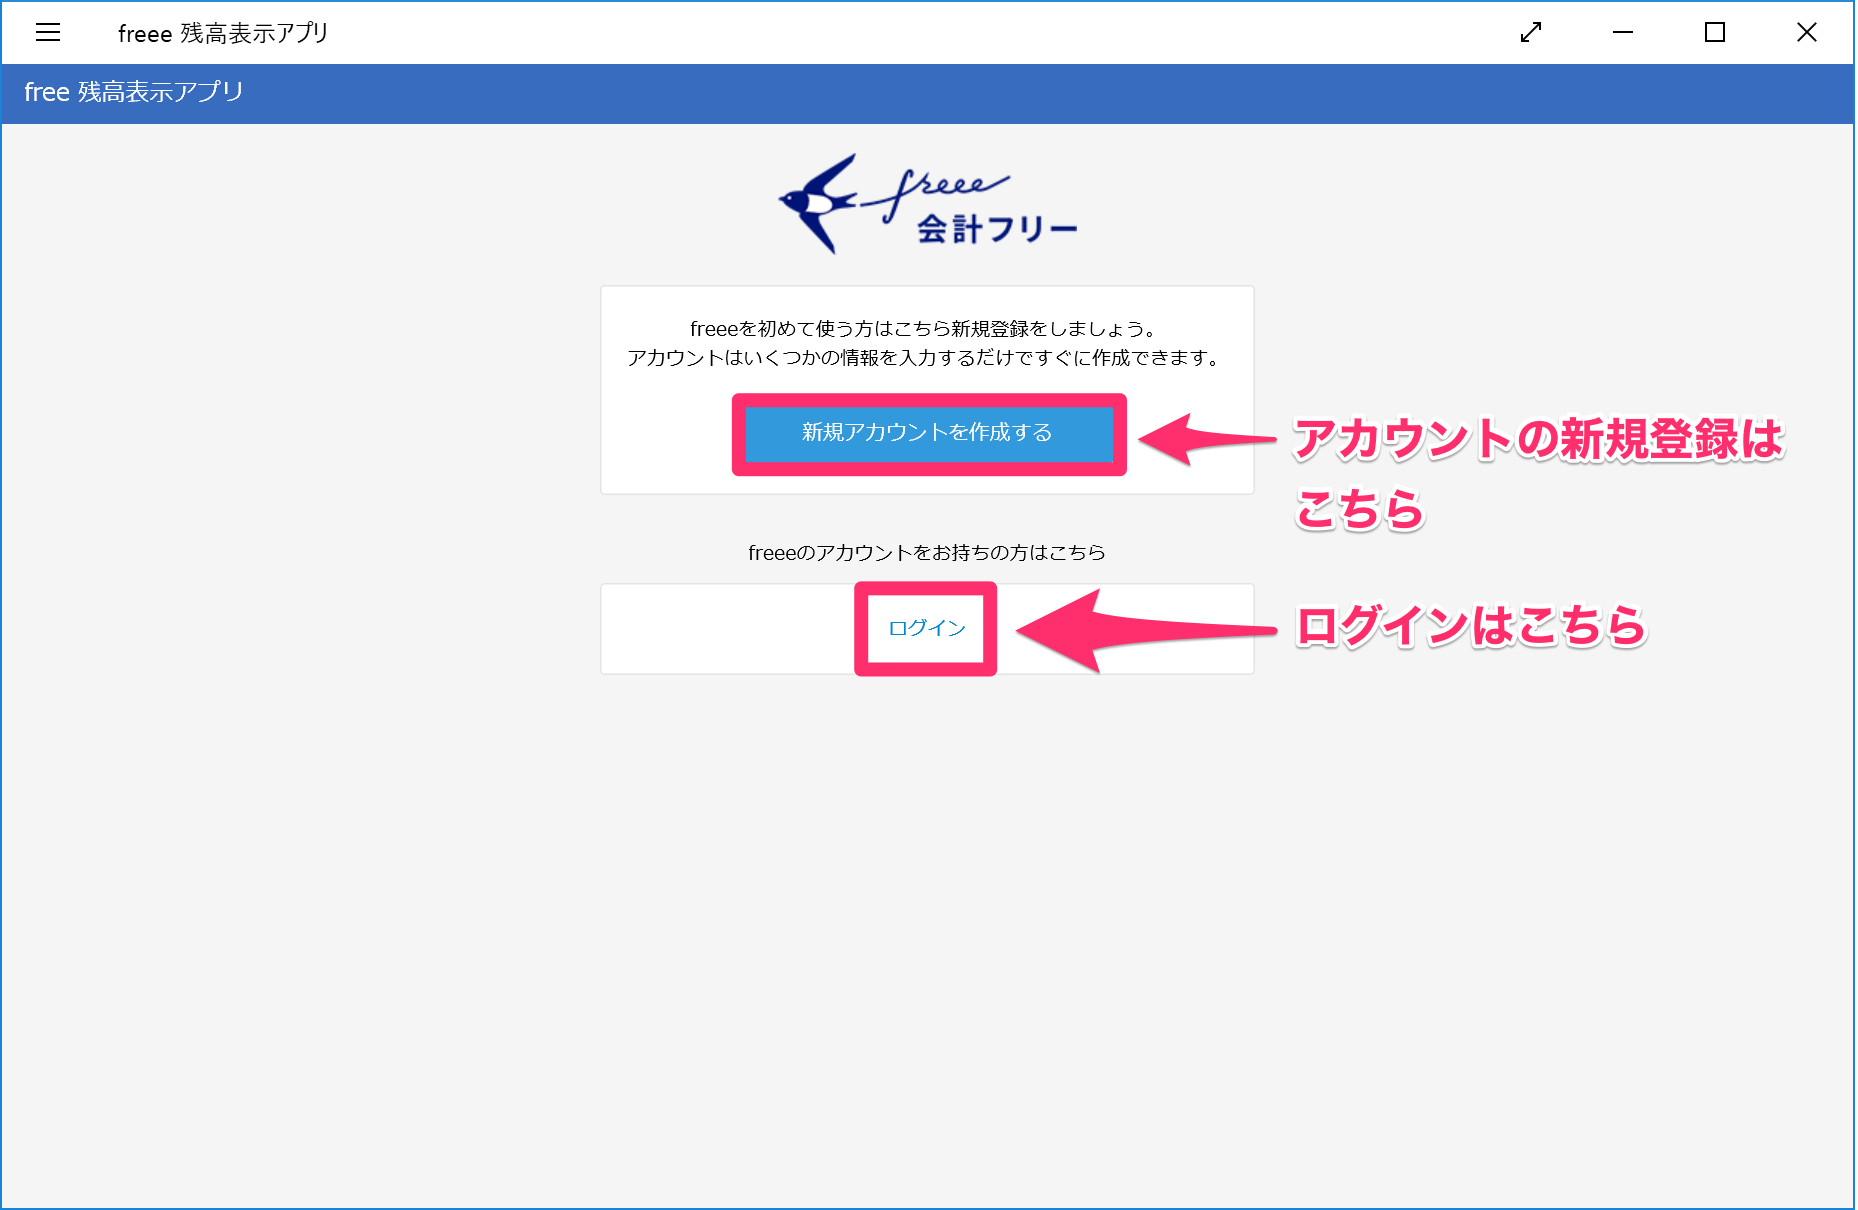Click the window title freee 残高表示アプリ
The height and width of the screenshot is (1210, 1858).
point(223,33)
